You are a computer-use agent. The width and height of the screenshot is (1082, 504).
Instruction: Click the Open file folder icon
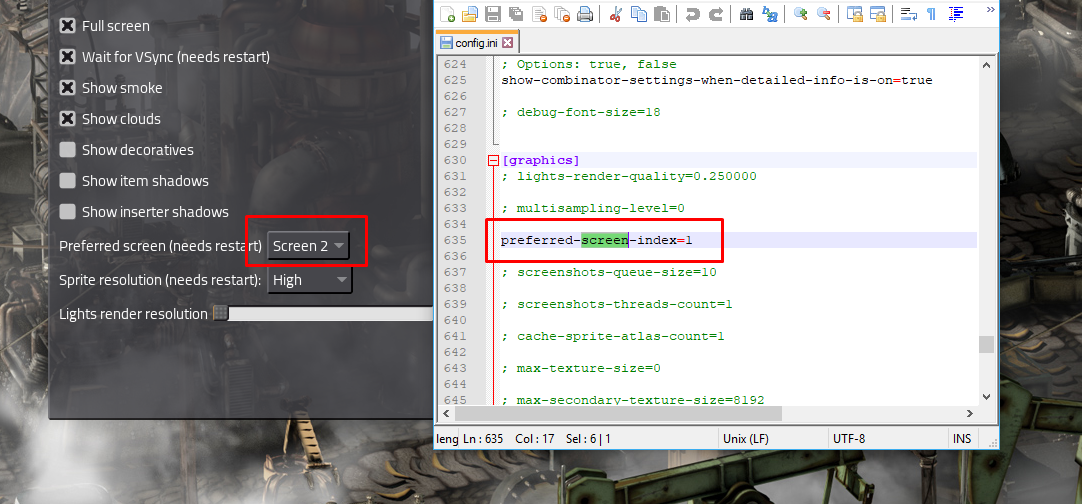pyautogui.click(x=470, y=14)
